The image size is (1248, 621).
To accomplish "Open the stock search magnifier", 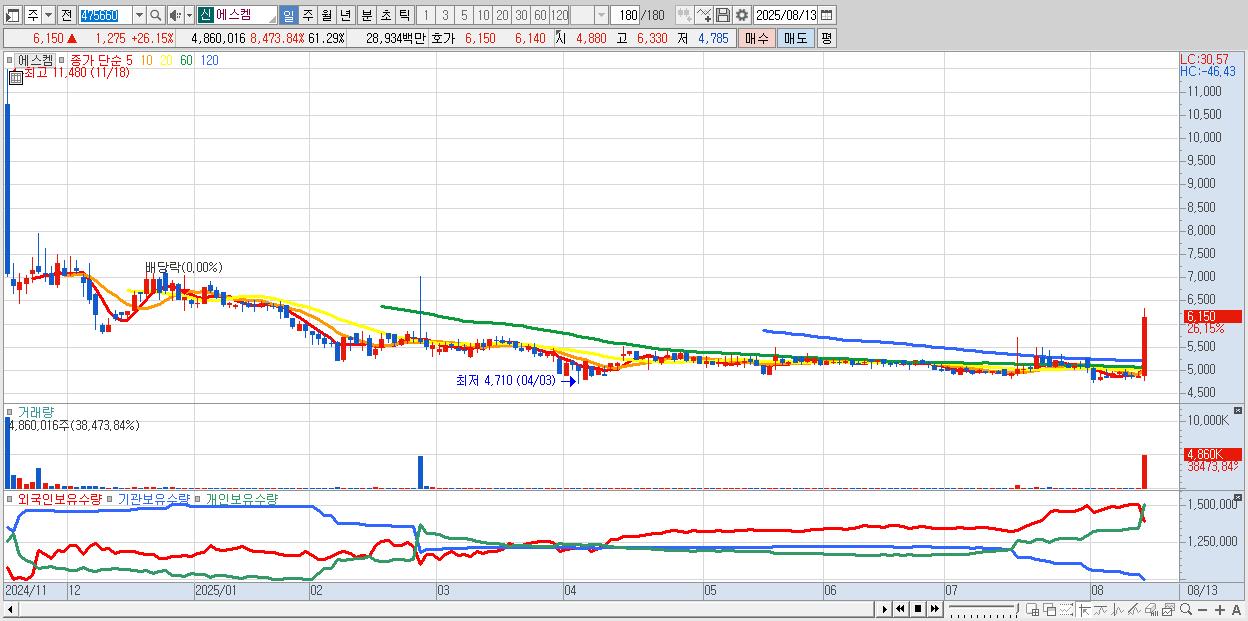I will (x=155, y=15).
